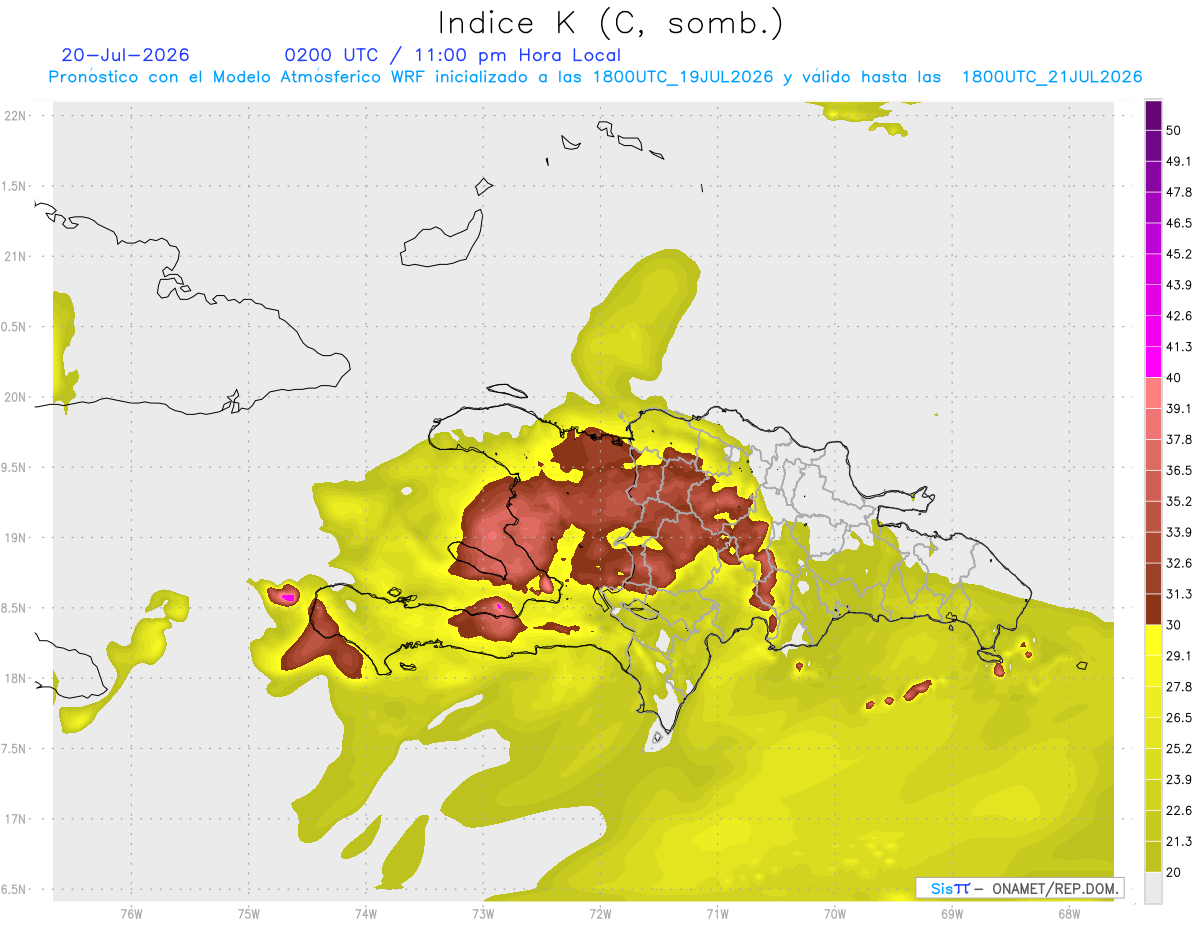
Task: Click the colorbar label '40'
Action: pos(1174,378)
